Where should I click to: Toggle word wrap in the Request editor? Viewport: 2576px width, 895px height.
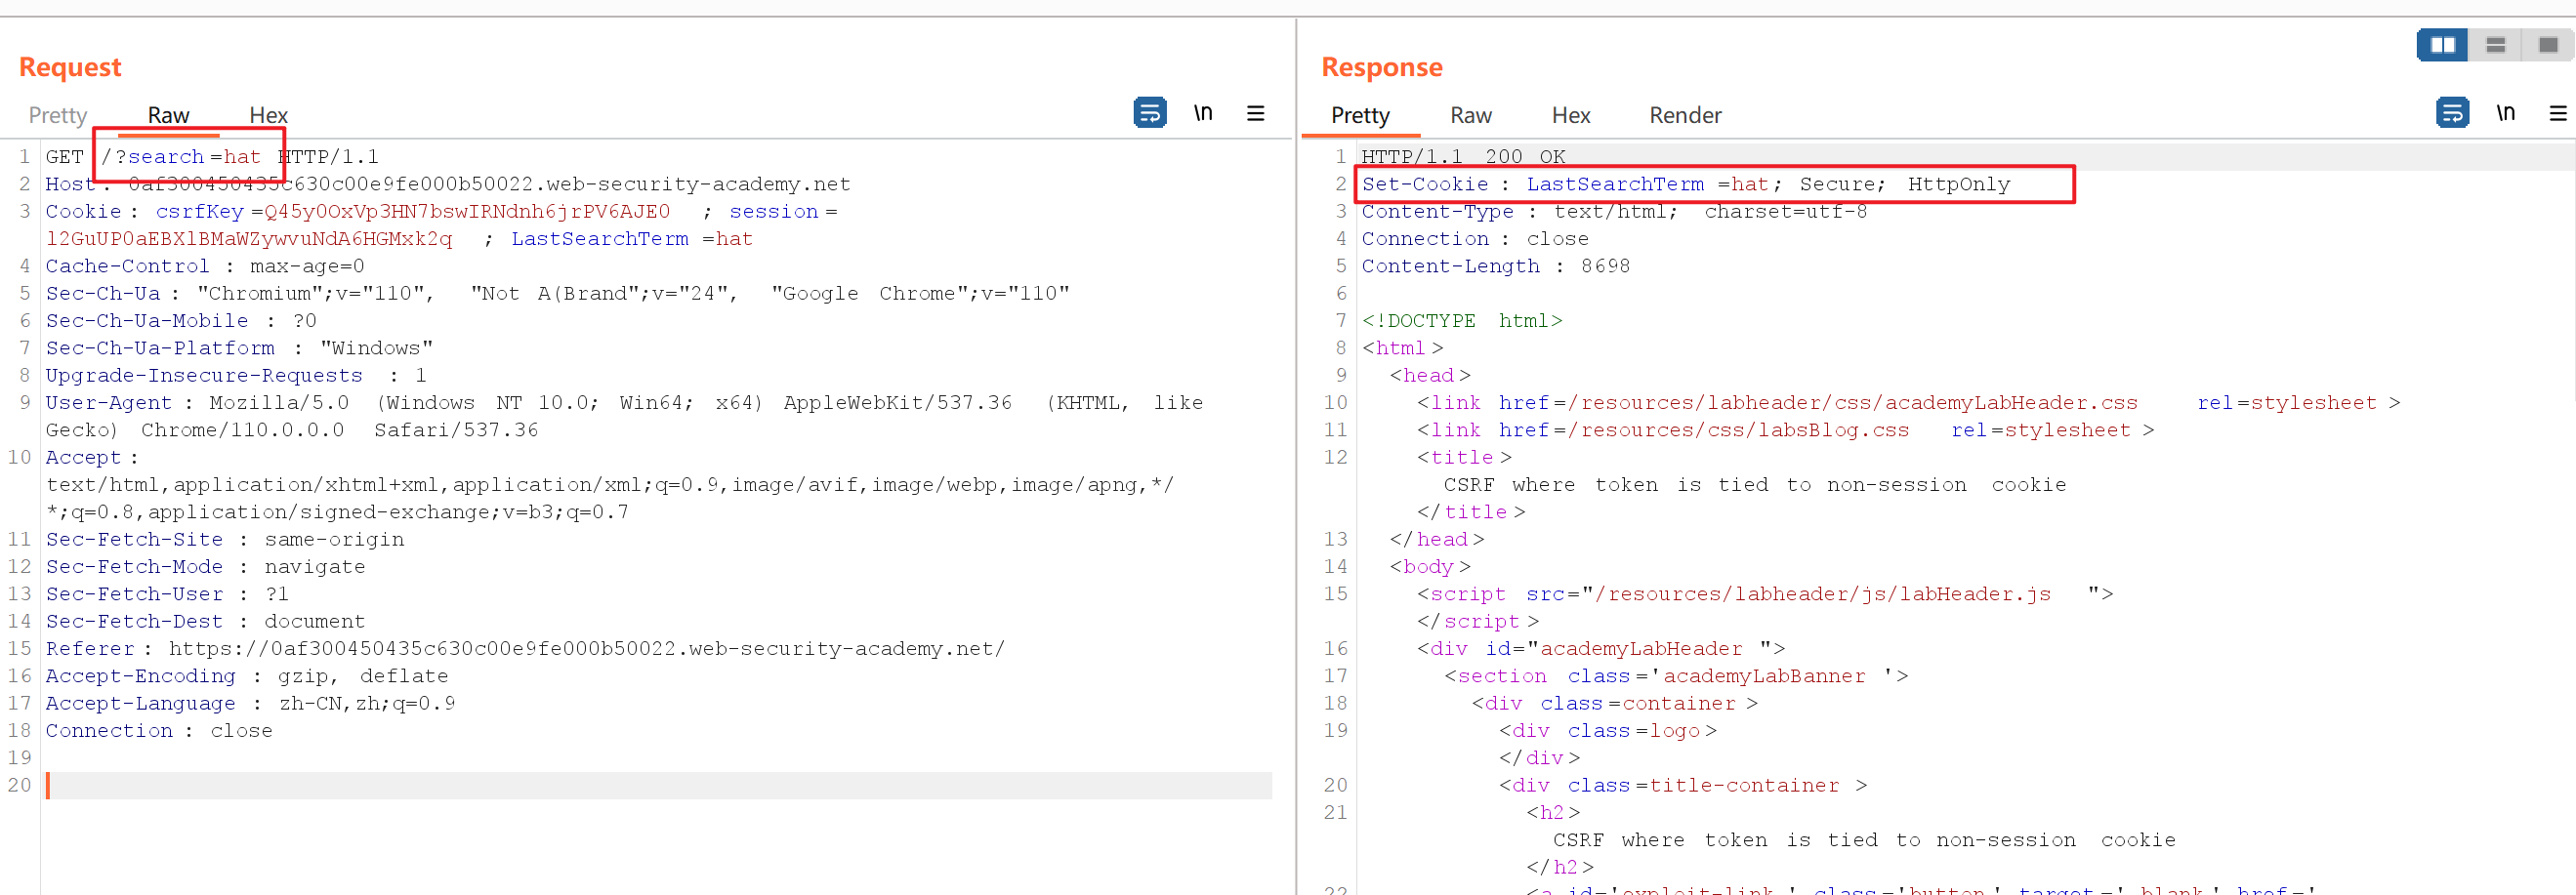[1149, 113]
